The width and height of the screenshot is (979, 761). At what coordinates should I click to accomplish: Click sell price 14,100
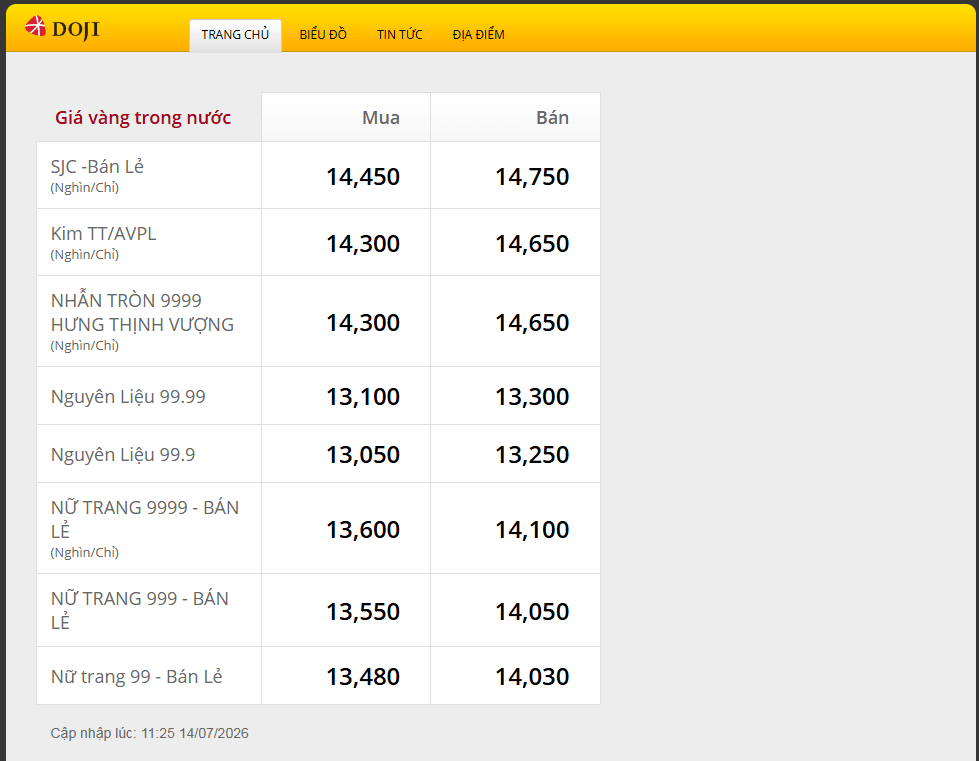(532, 529)
